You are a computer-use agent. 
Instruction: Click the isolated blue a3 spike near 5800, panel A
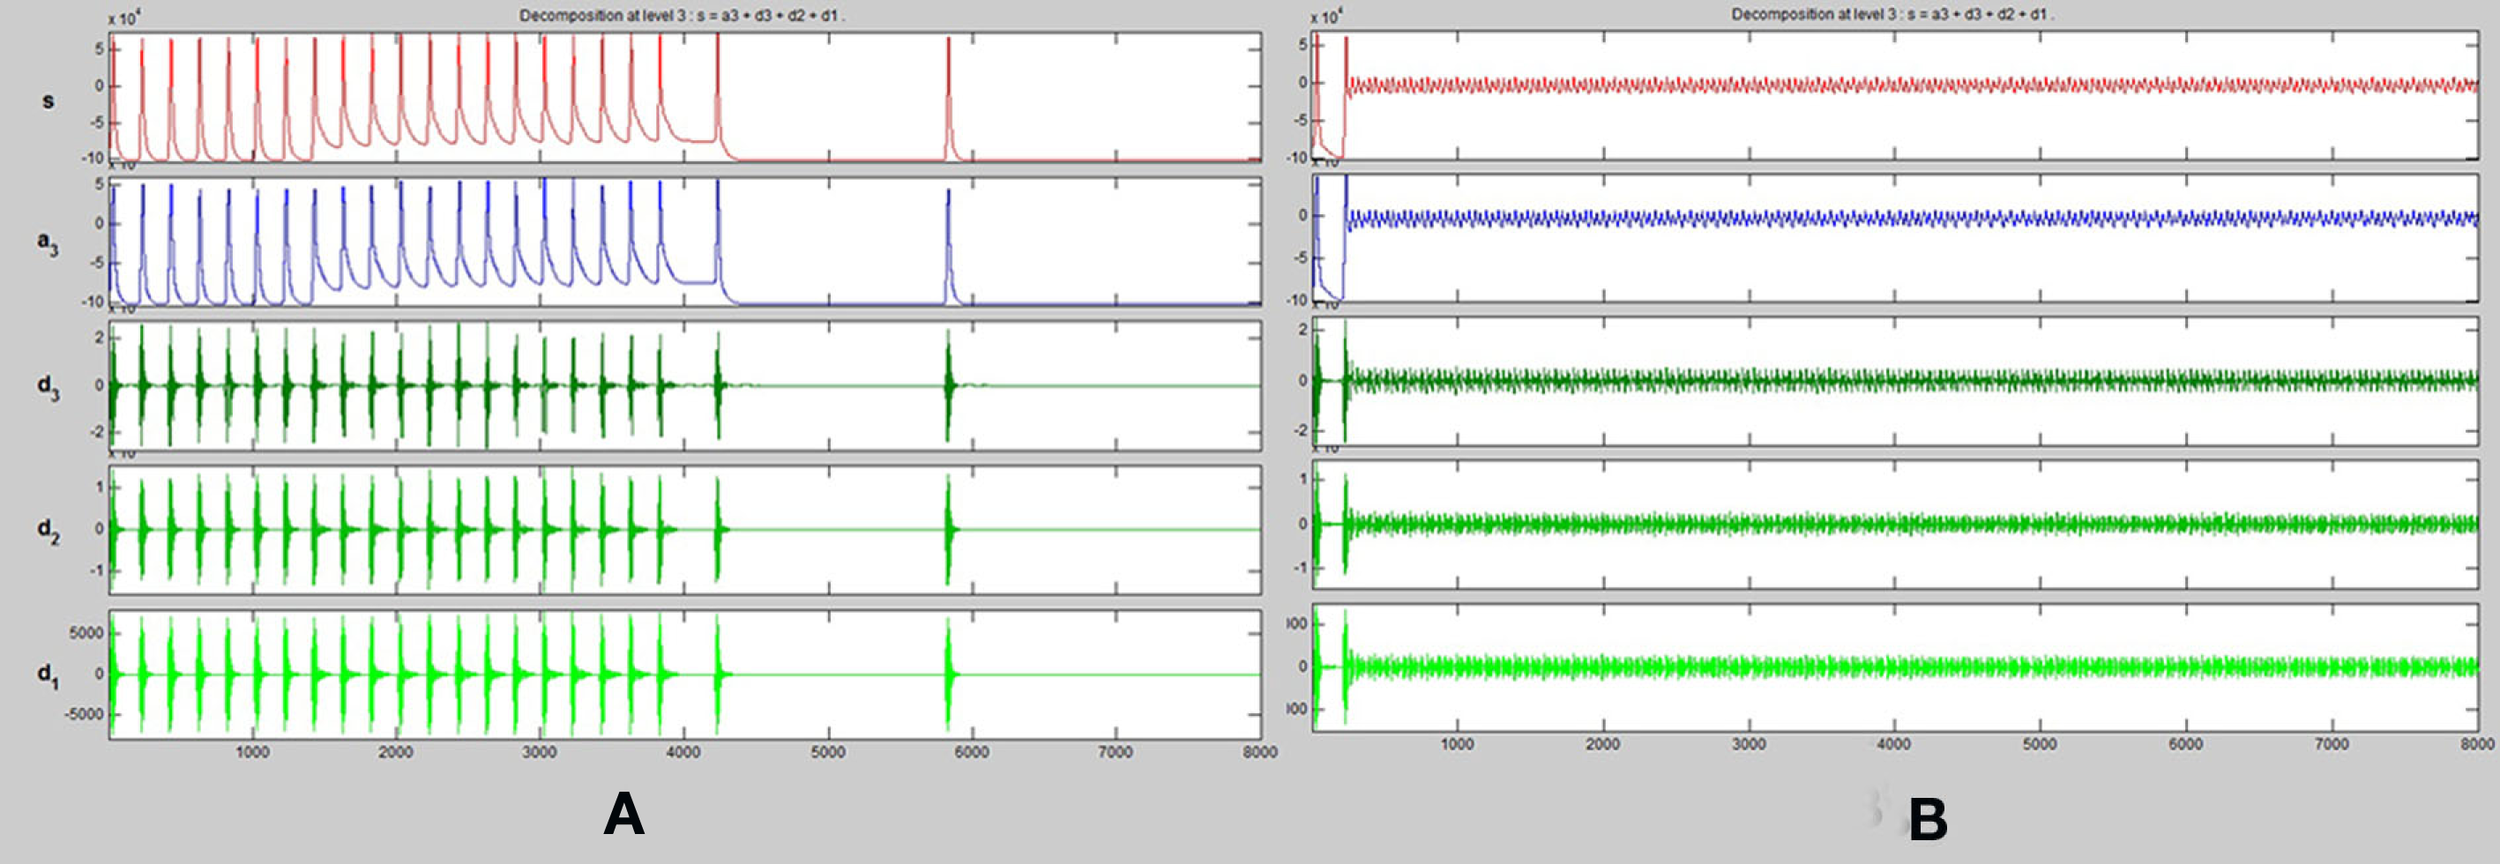click(949, 246)
